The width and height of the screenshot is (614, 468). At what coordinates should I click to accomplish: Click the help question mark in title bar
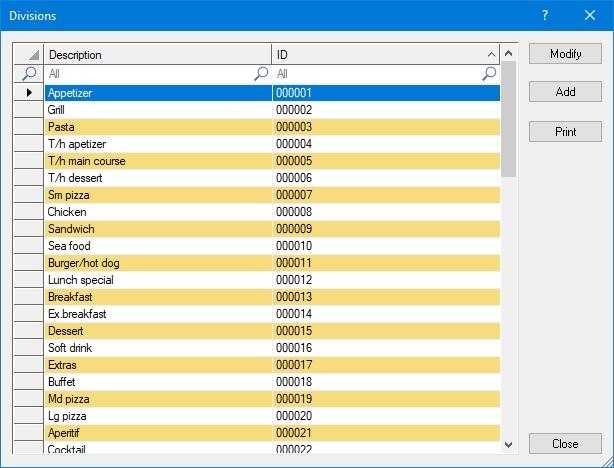pyautogui.click(x=544, y=16)
